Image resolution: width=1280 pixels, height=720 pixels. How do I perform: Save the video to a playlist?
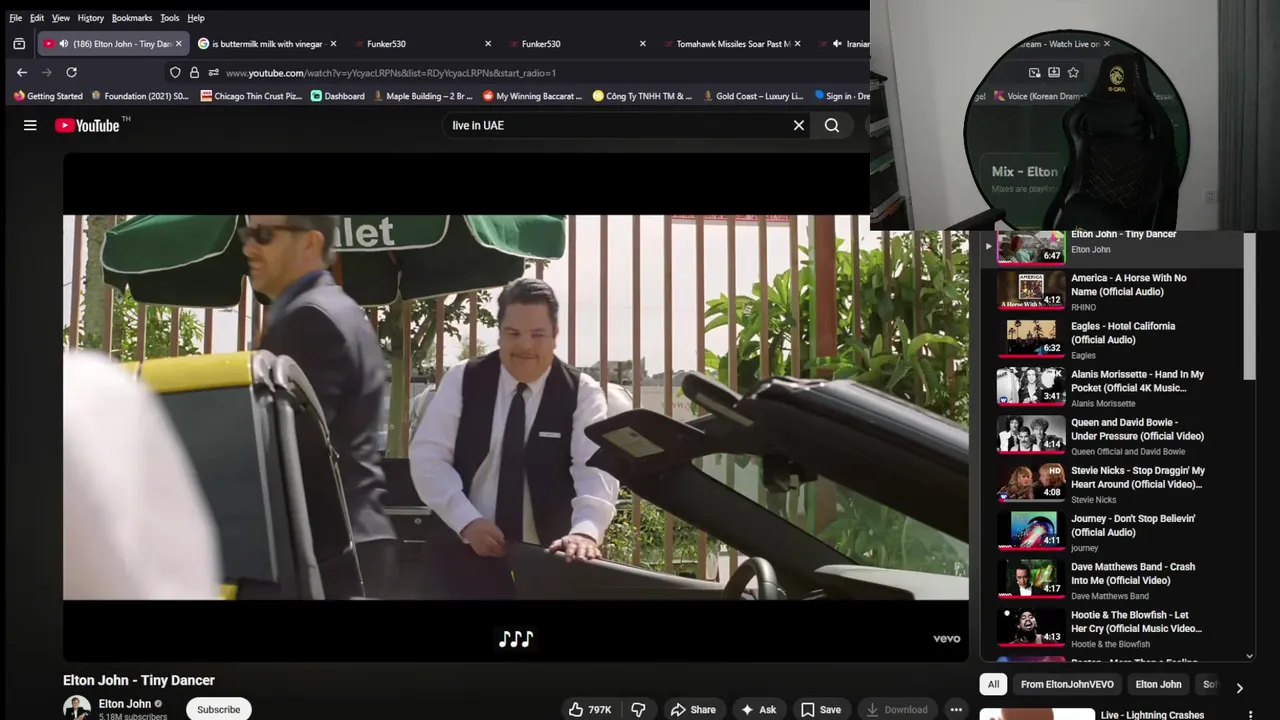pos(820,709)
